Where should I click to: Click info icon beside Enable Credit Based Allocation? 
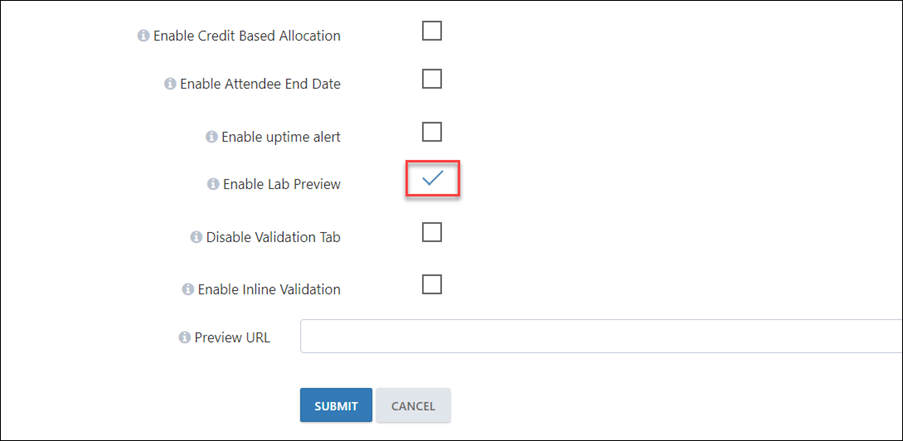[142, 36]
